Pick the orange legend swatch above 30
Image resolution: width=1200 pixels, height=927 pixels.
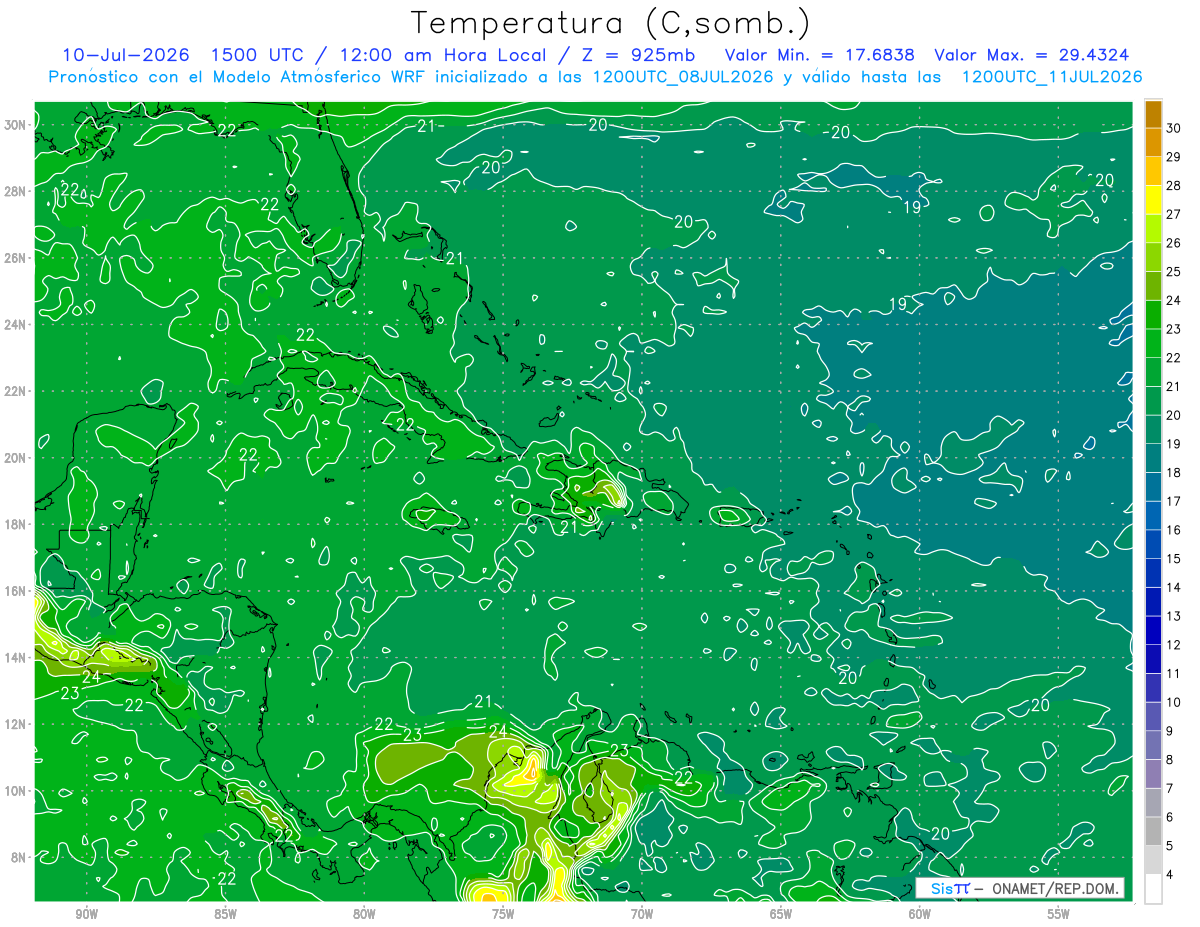pyautogui.click(x=1153, y=114)
